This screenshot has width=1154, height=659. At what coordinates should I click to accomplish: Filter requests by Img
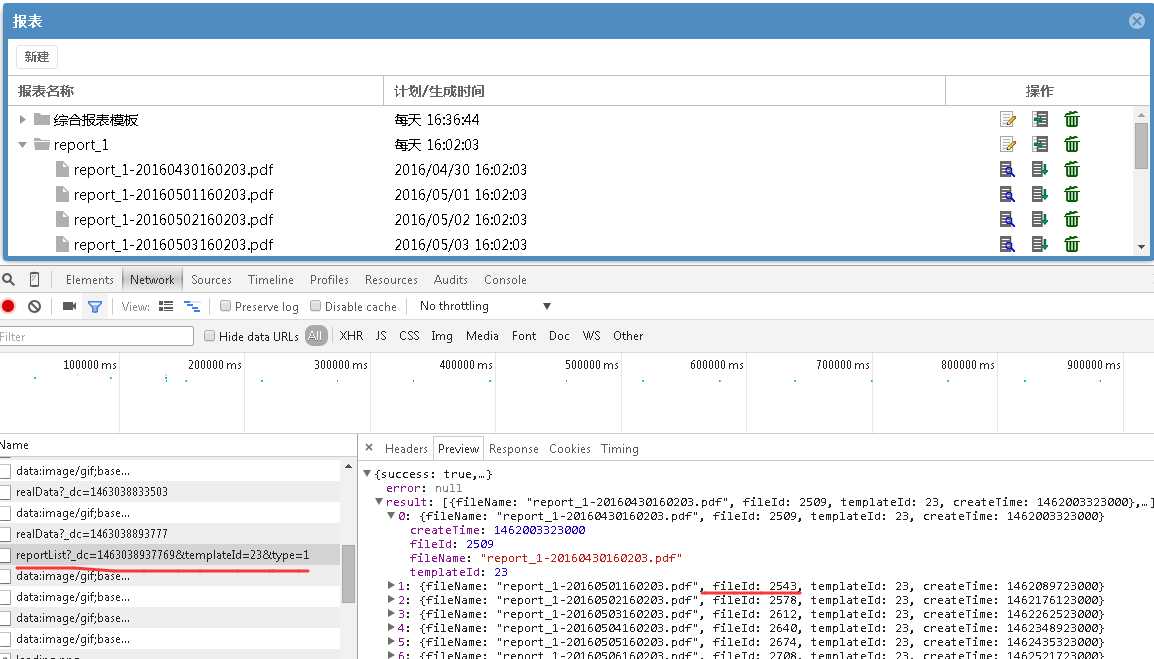click(442, 336)
